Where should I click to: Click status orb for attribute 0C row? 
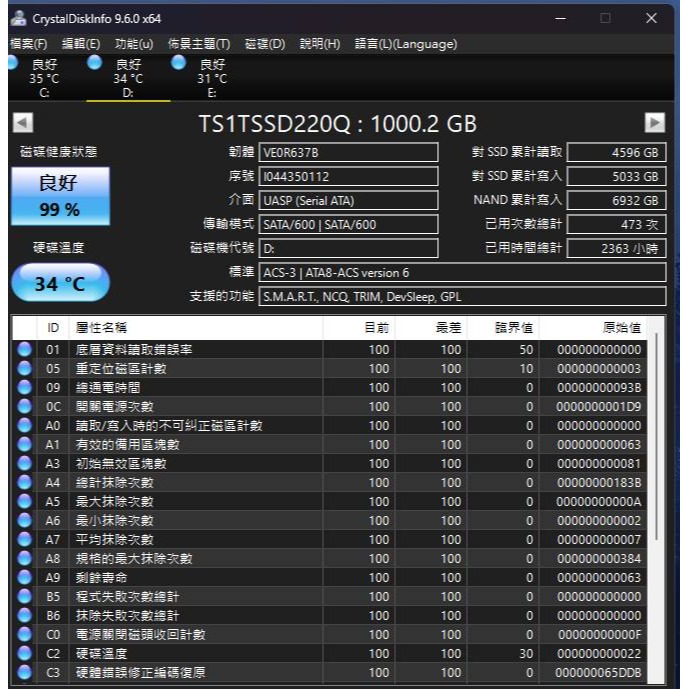pyautogui.click(x=25, y=406)
